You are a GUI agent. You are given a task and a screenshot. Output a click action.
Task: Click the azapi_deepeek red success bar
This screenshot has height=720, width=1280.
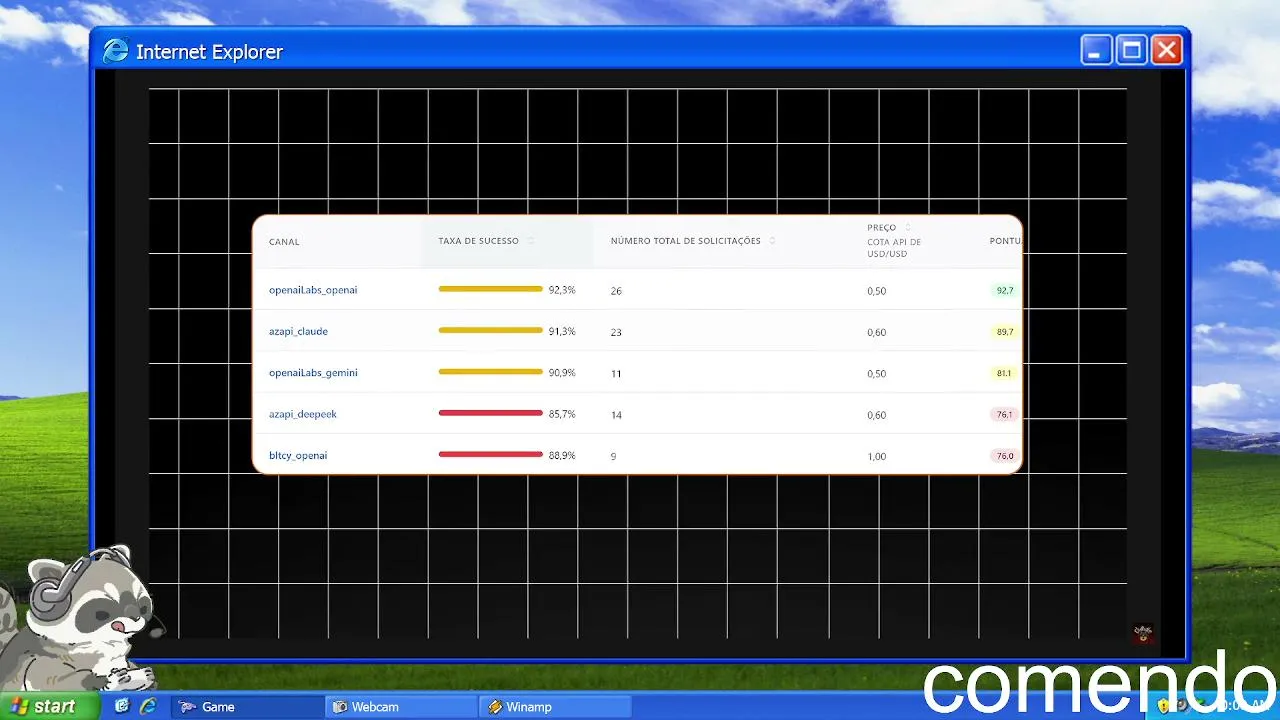(490, 413)
